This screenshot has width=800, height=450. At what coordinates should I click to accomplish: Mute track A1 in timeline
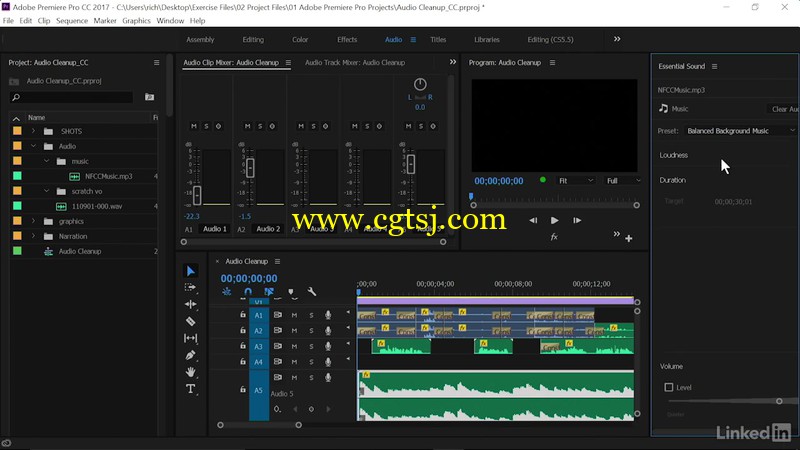point(294,315)
